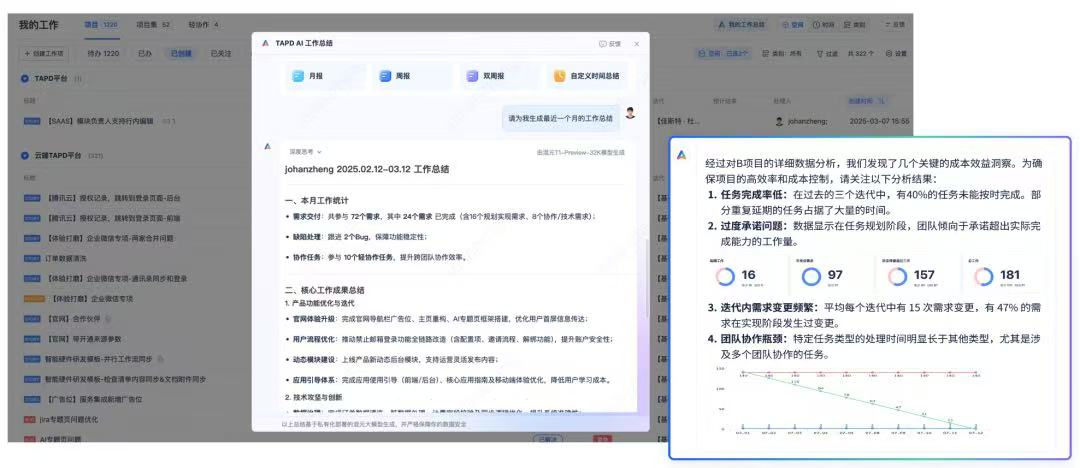
Task: Click the 181 stat card donut chart
Action: point(984,277)
